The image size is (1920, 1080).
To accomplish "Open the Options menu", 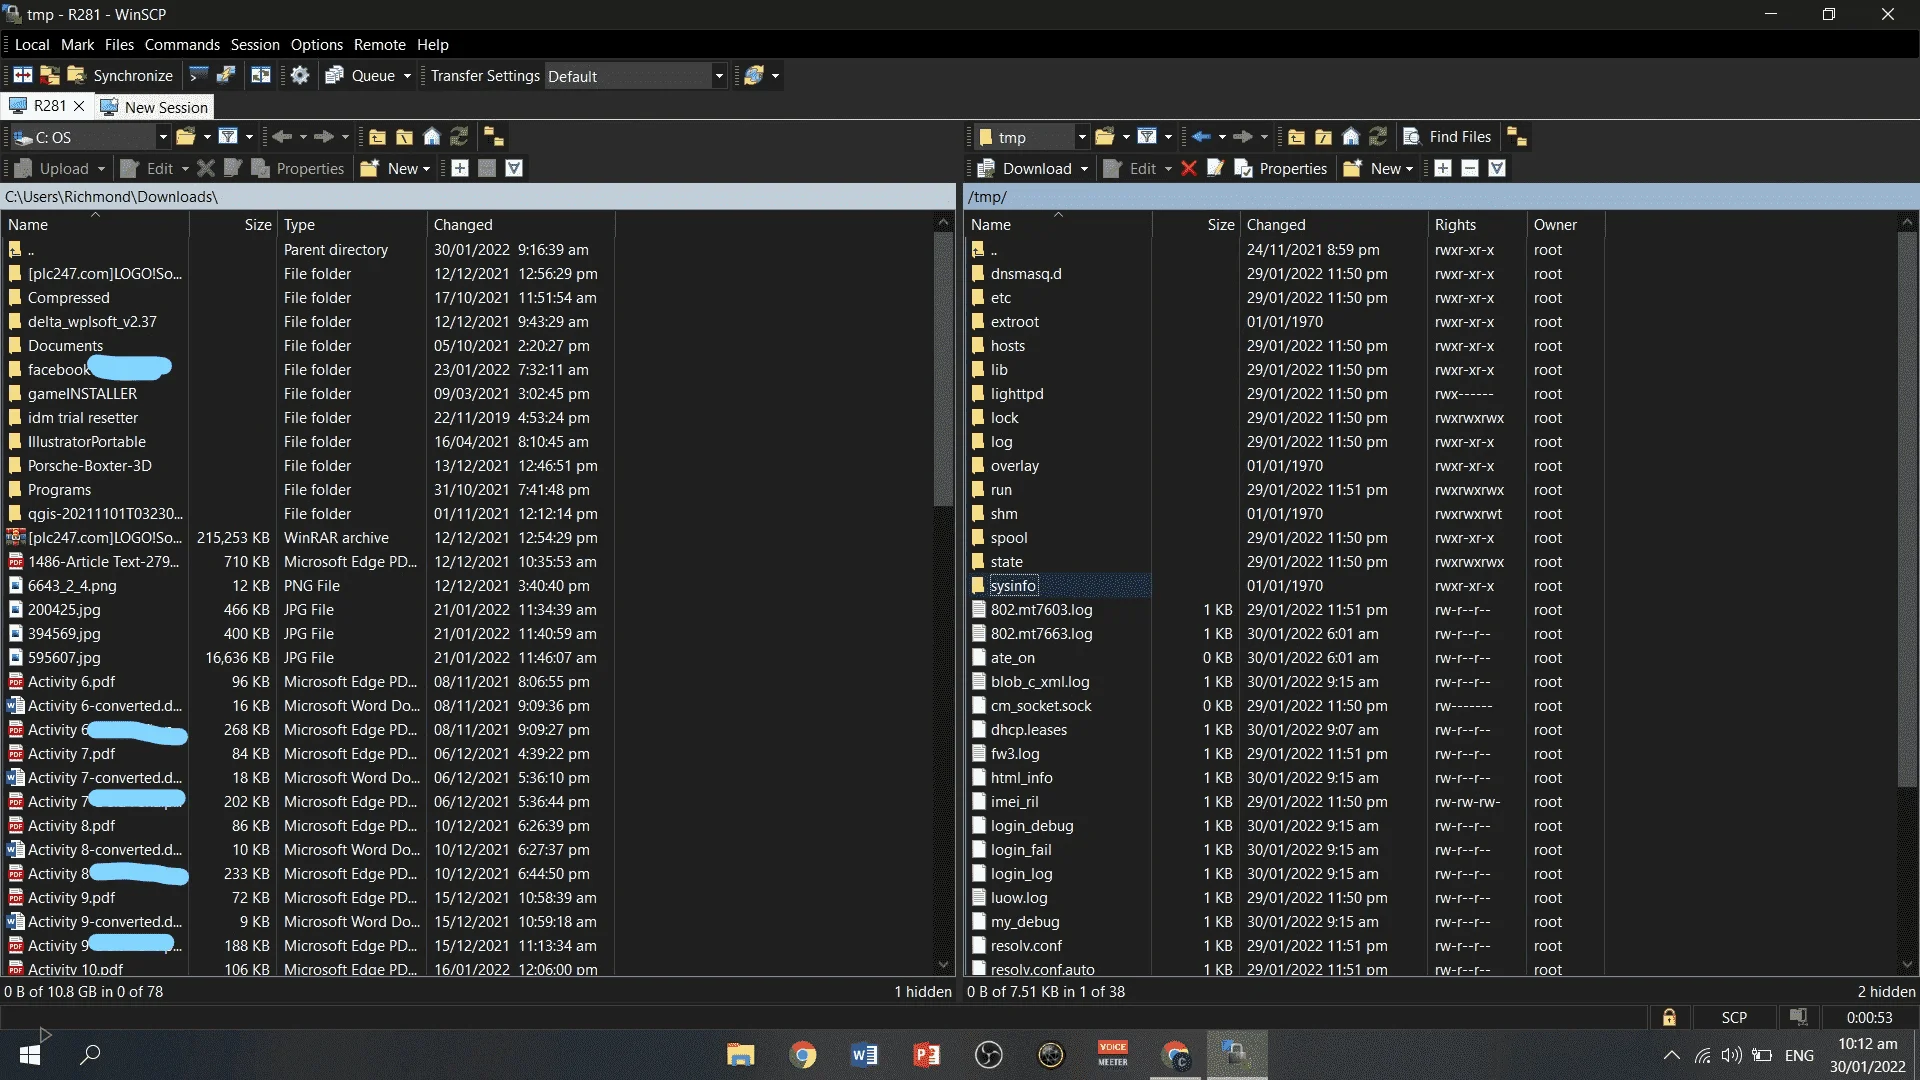I will [x=316, y=44].
